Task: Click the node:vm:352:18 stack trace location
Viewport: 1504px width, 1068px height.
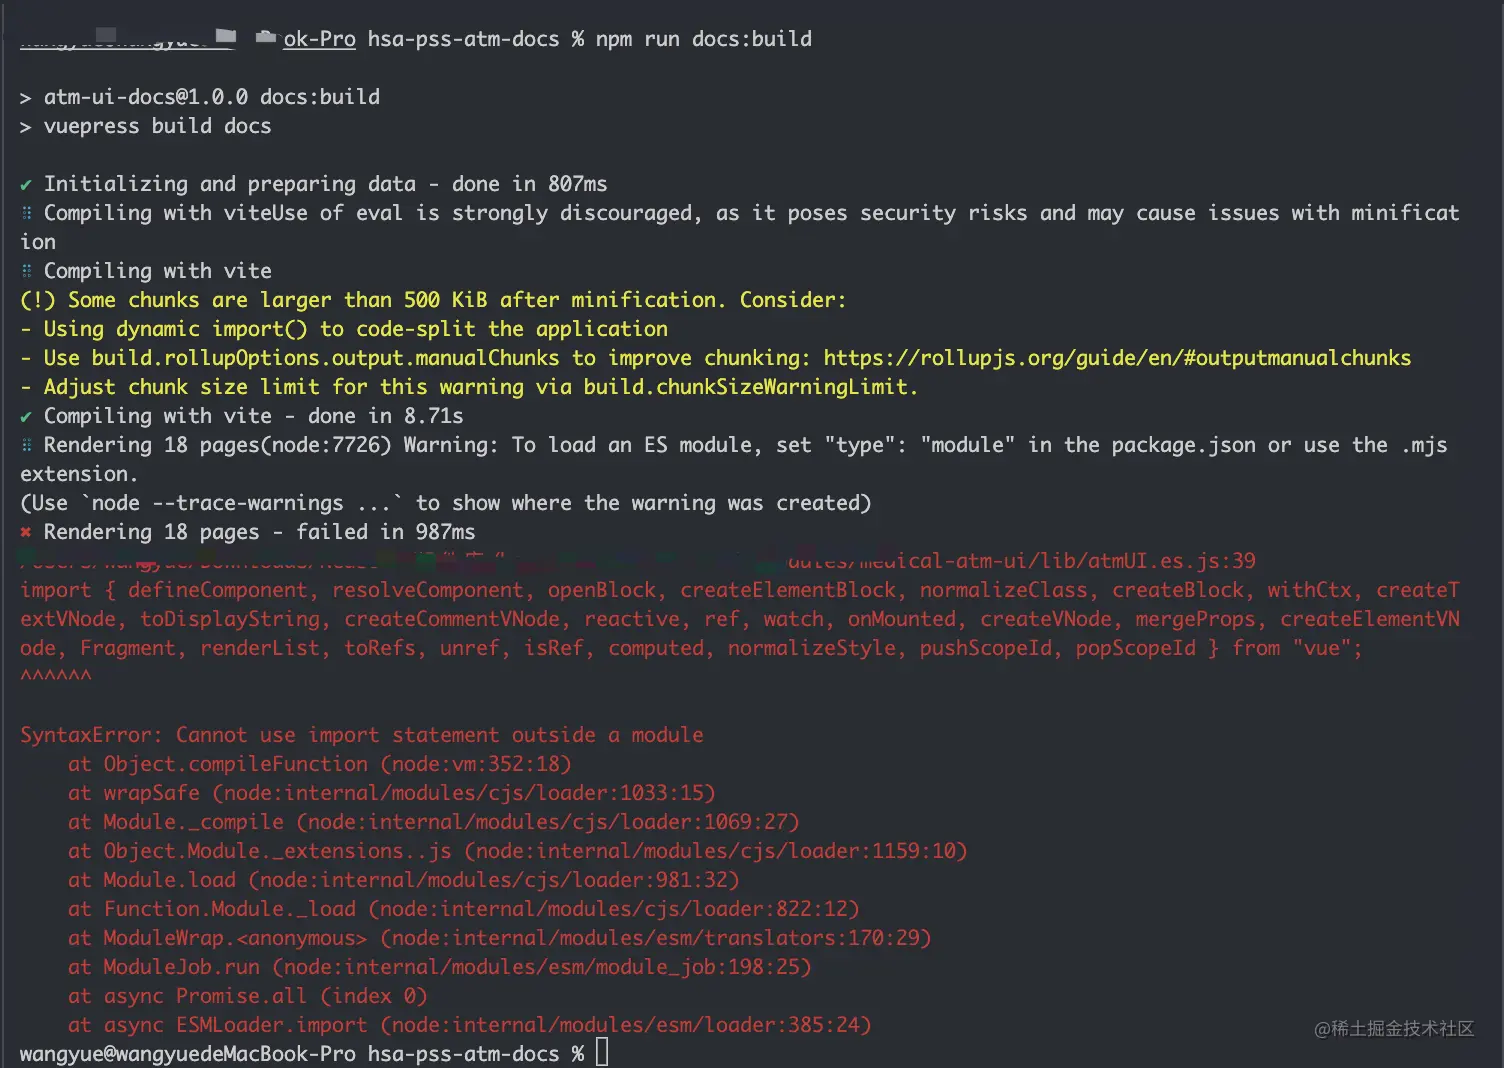Action: [x=475, y=764]
